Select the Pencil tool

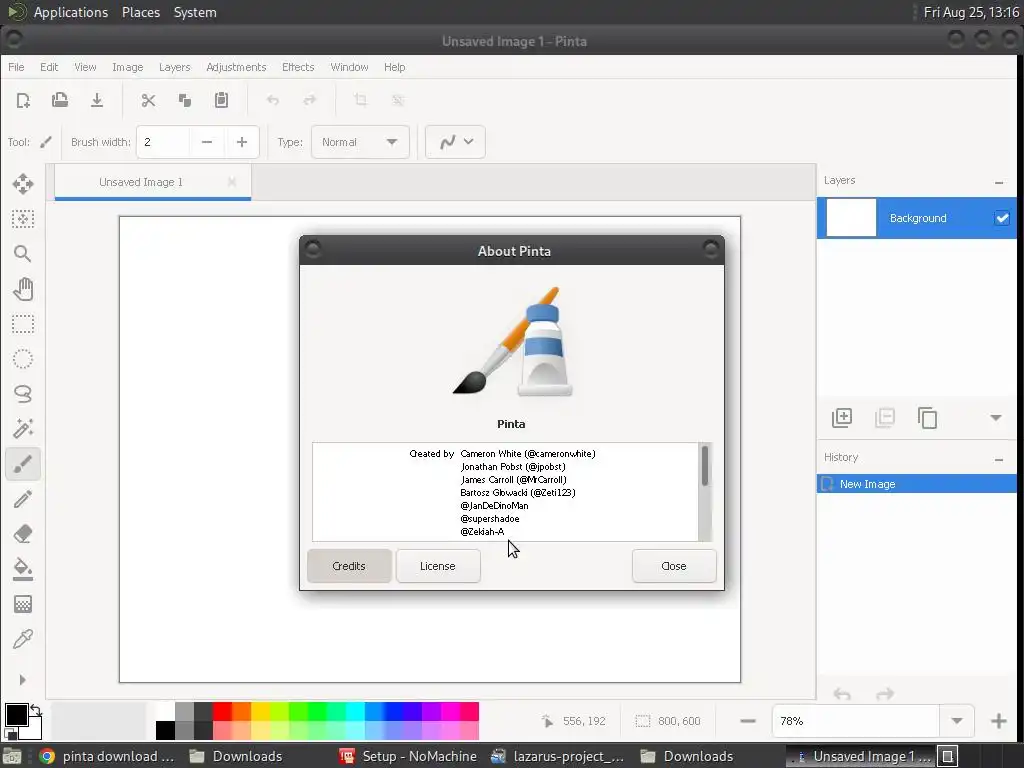[23, 499]
